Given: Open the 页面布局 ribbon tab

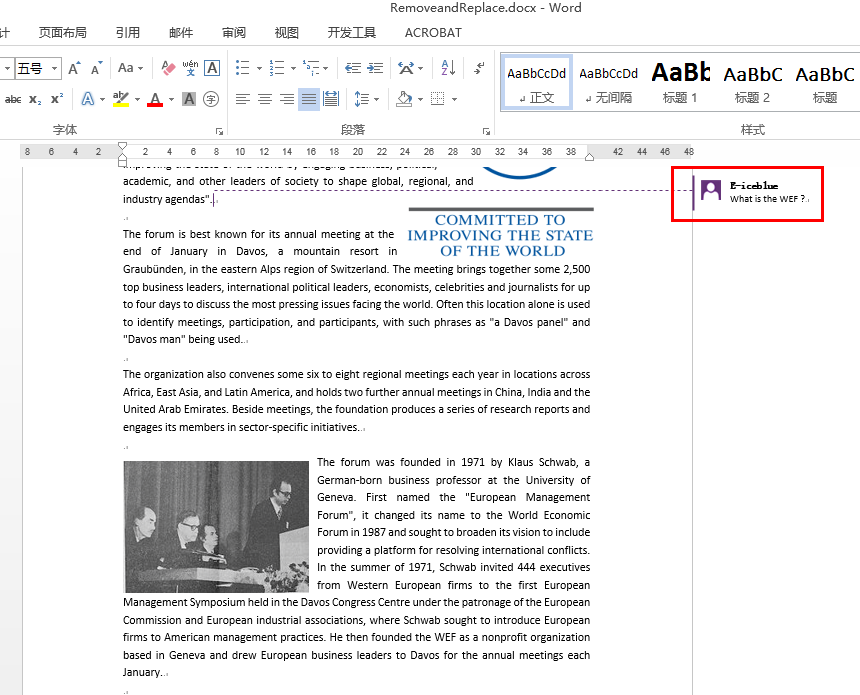Looking at the screenshot, I should pos(63,33).
